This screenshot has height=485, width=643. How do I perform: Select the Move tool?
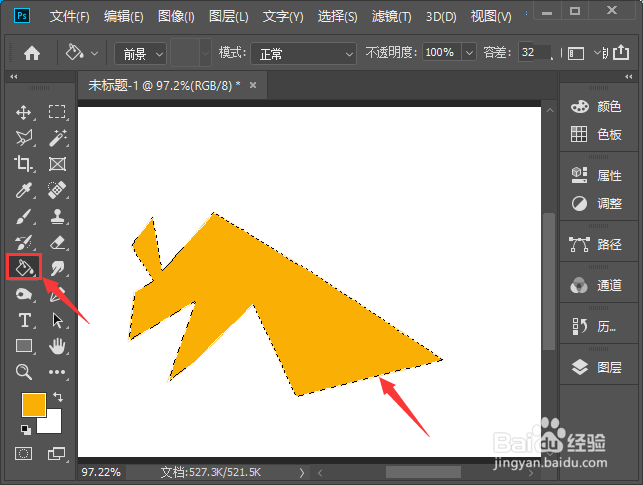pyautogui.click(x=23, y=112)
